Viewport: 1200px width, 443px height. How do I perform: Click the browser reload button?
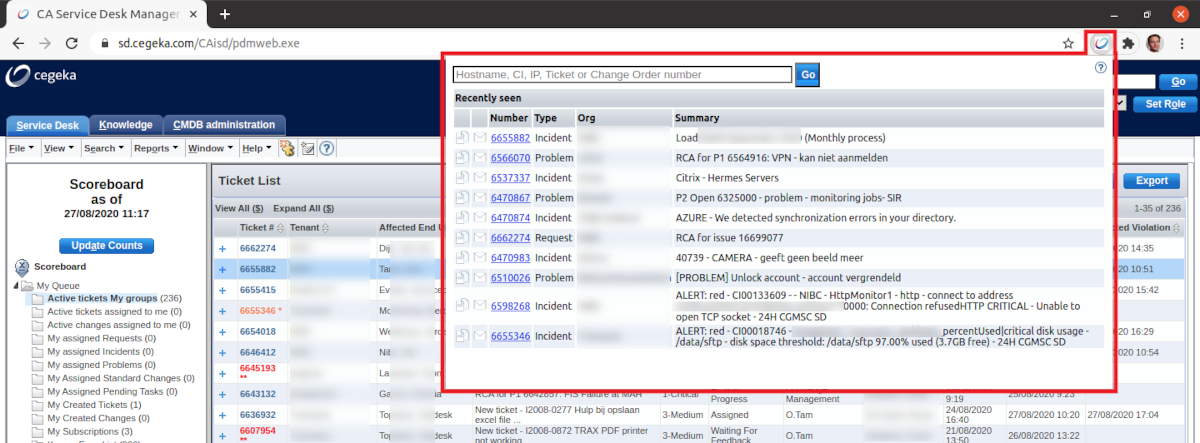[70, 44]
